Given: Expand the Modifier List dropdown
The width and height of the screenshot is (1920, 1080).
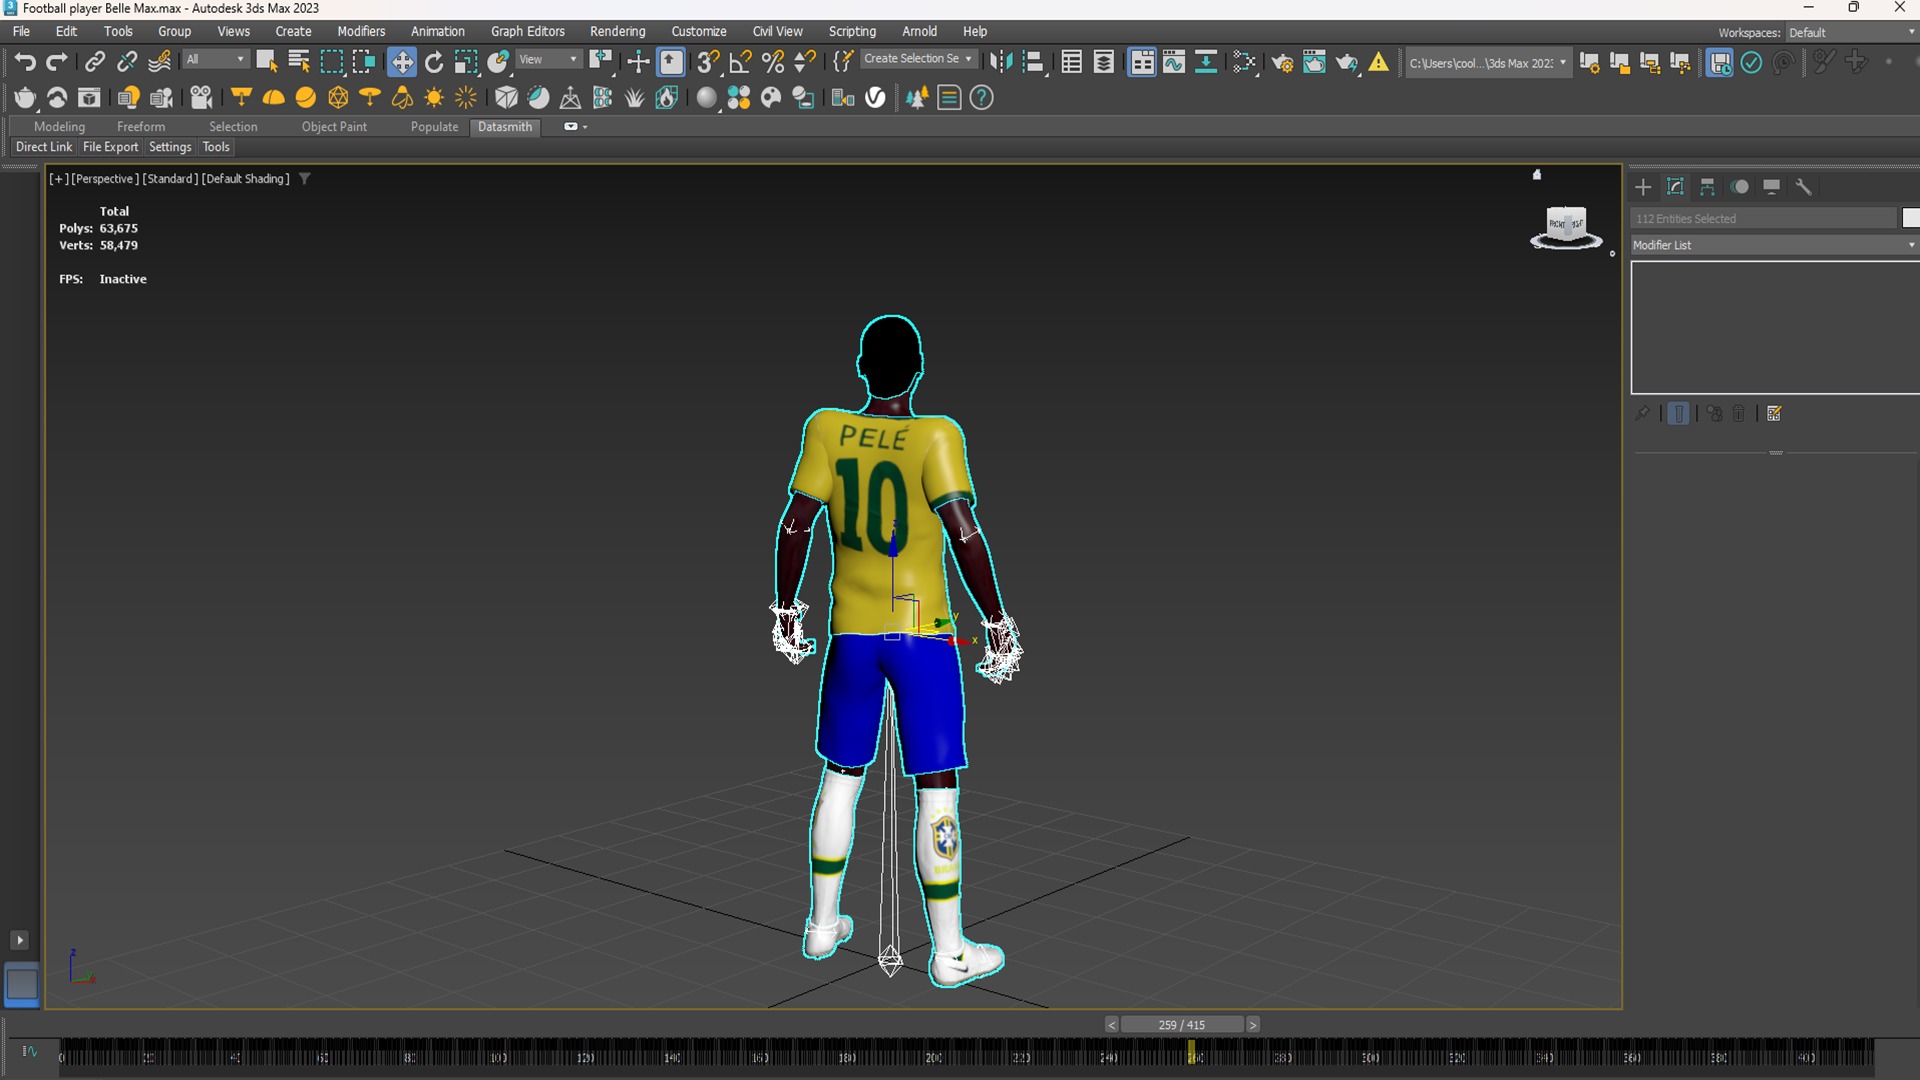Looking at the screenshot, I should coord(1774,245).
